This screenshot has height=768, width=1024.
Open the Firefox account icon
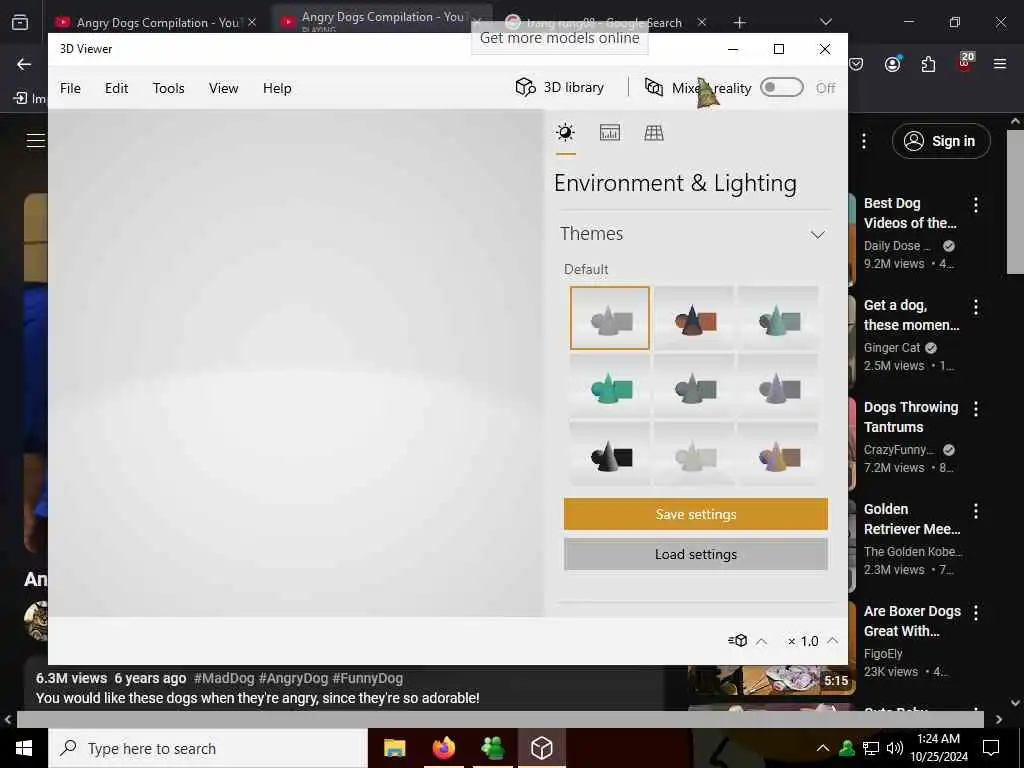click(893, 63)
